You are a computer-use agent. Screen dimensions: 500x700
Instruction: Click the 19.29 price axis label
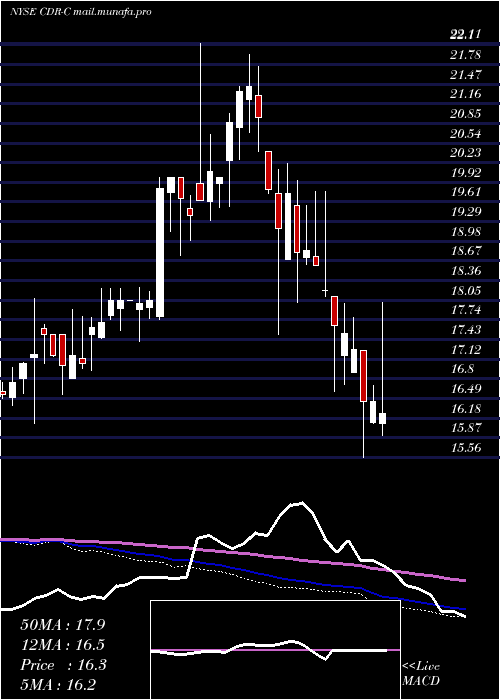(466, 211)
